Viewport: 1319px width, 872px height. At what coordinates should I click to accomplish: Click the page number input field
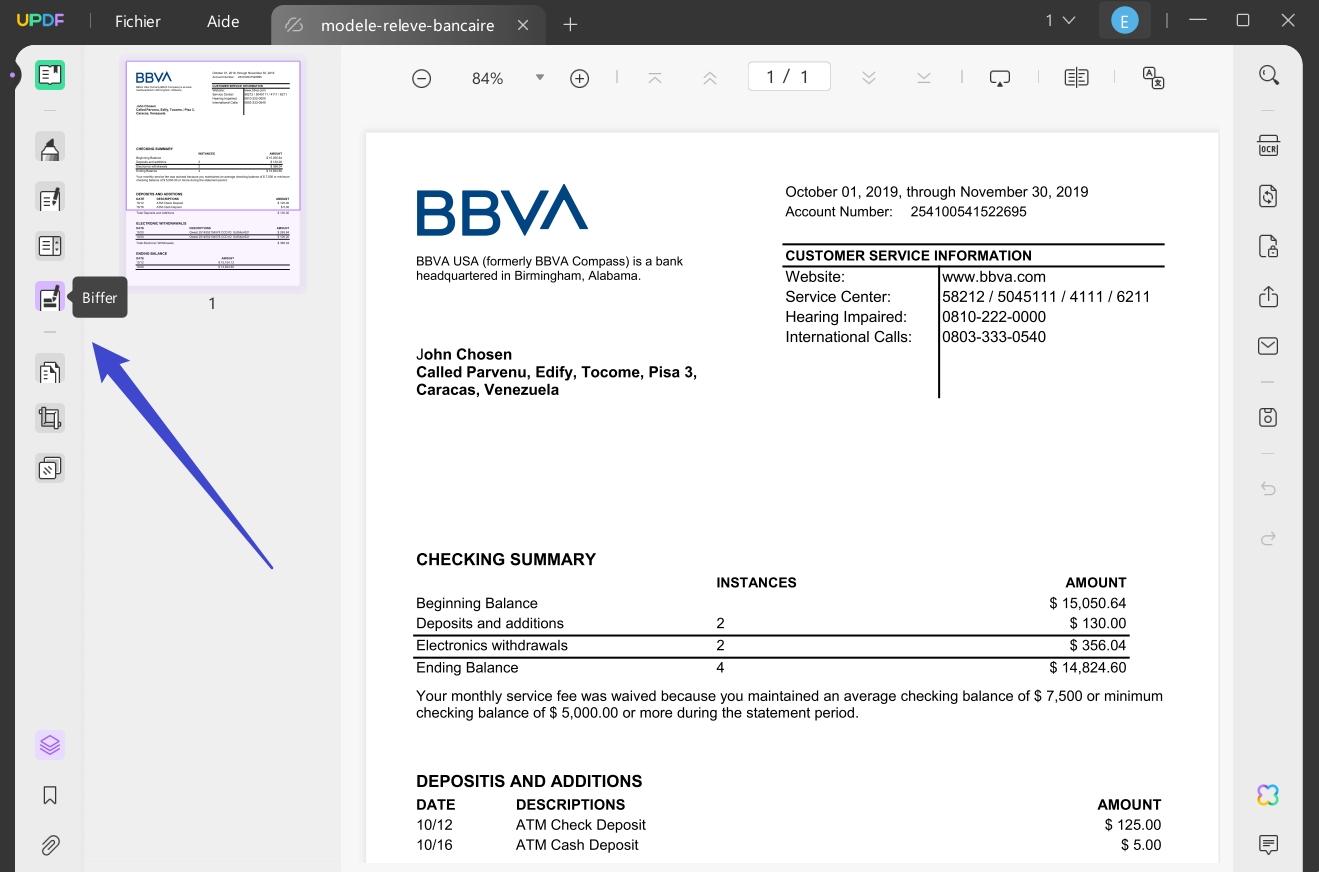[789, 77]
